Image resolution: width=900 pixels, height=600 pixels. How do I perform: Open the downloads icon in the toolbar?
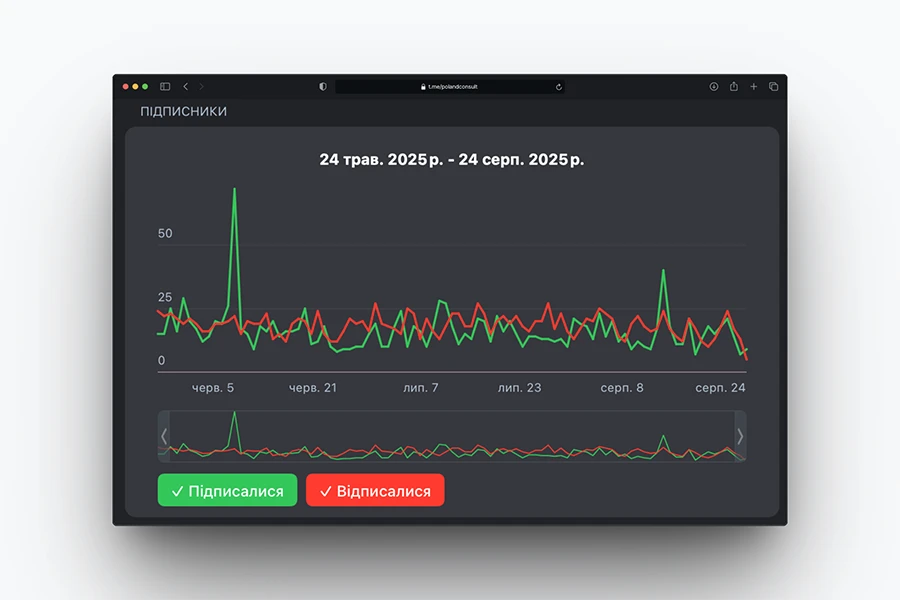[714, 87]
